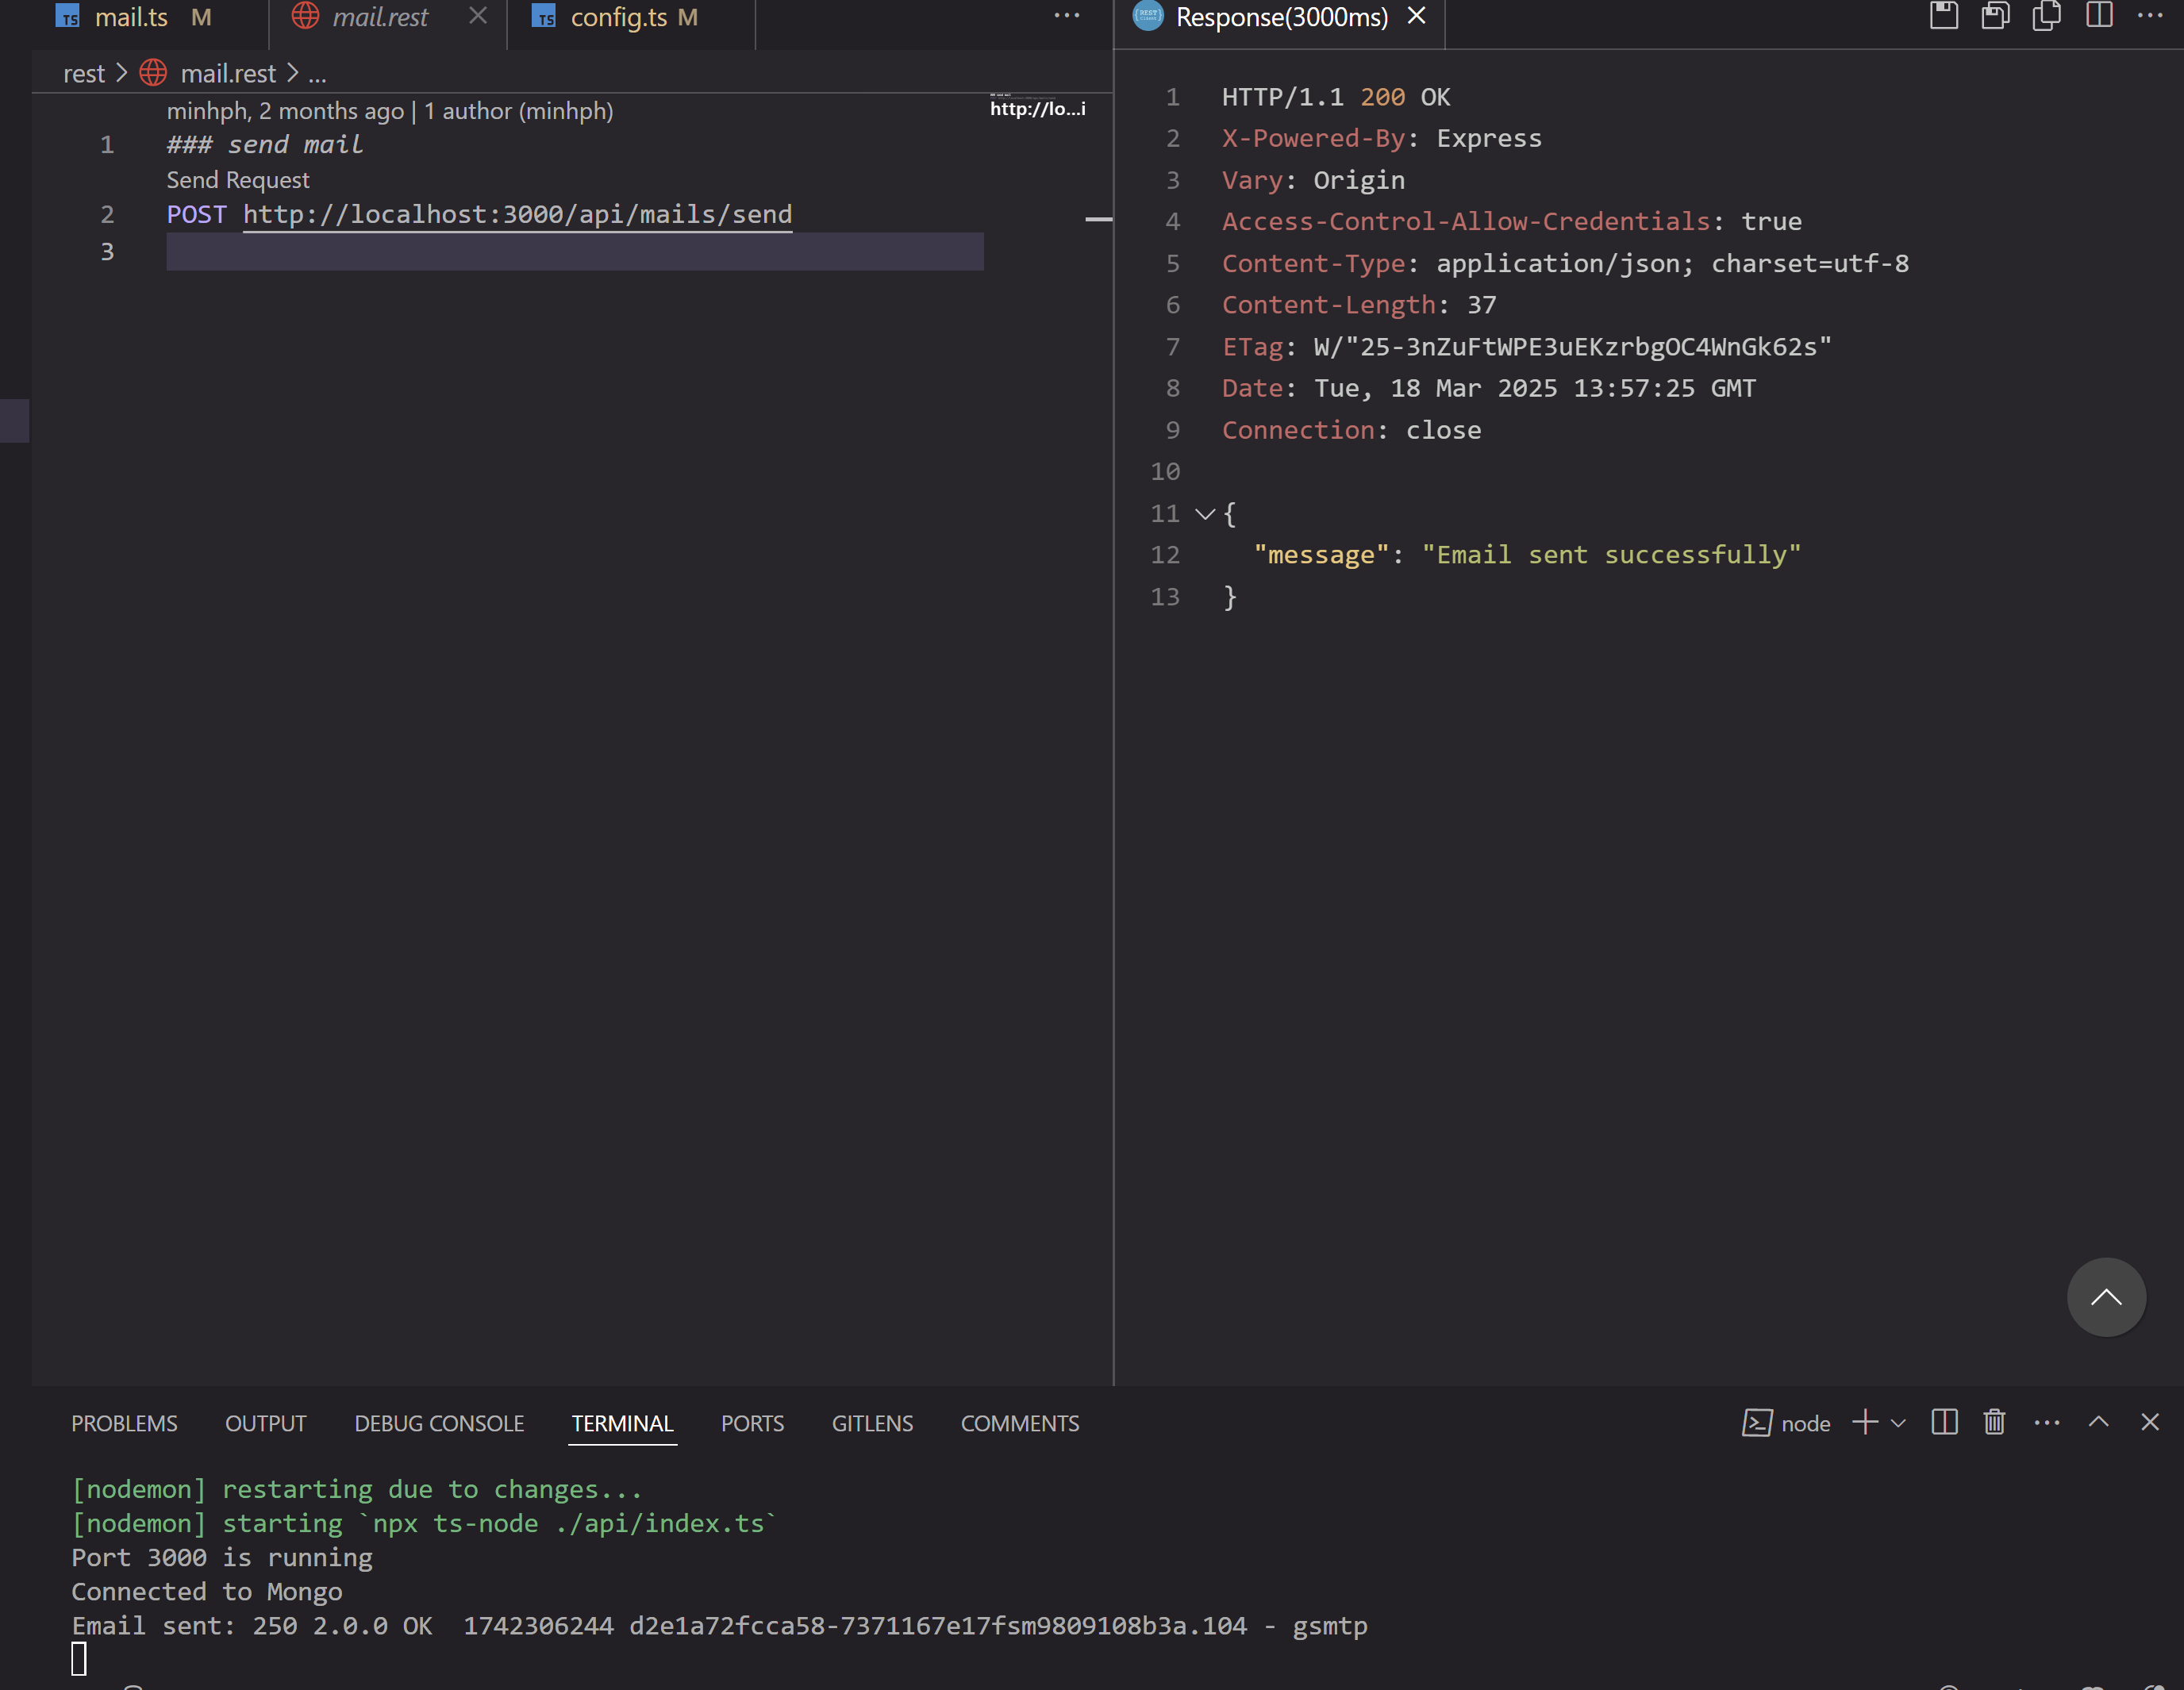Viewport: 2184px width, 1690px height.
Task: Click the ETag header line
Action: click(1526, 347)
